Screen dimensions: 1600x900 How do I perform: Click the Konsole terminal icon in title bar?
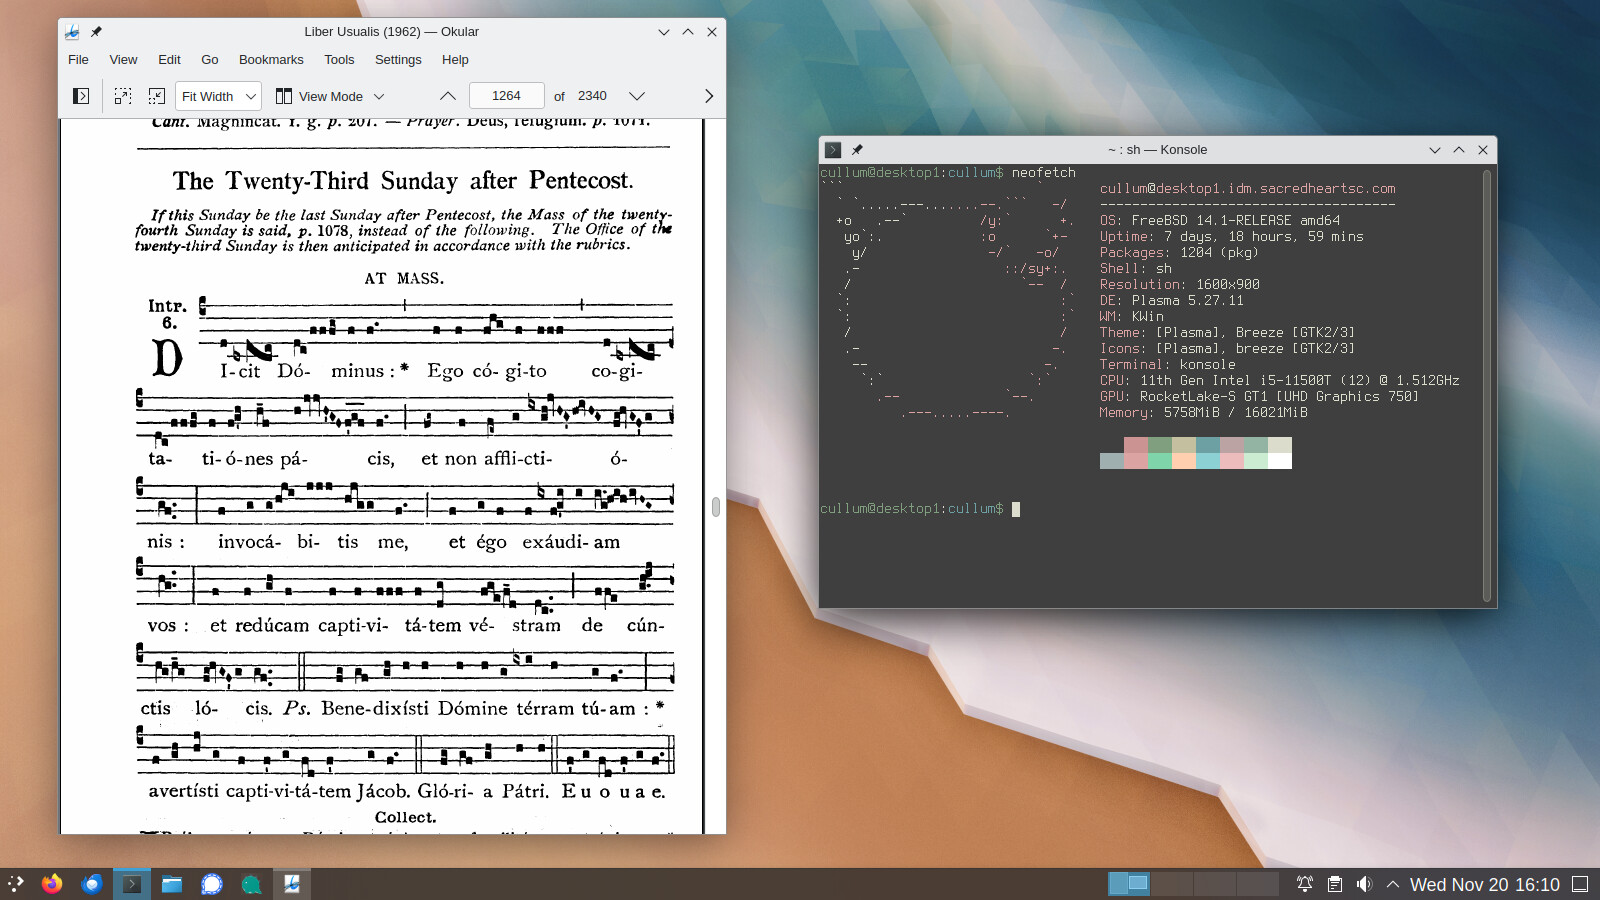tap(833, 150)
